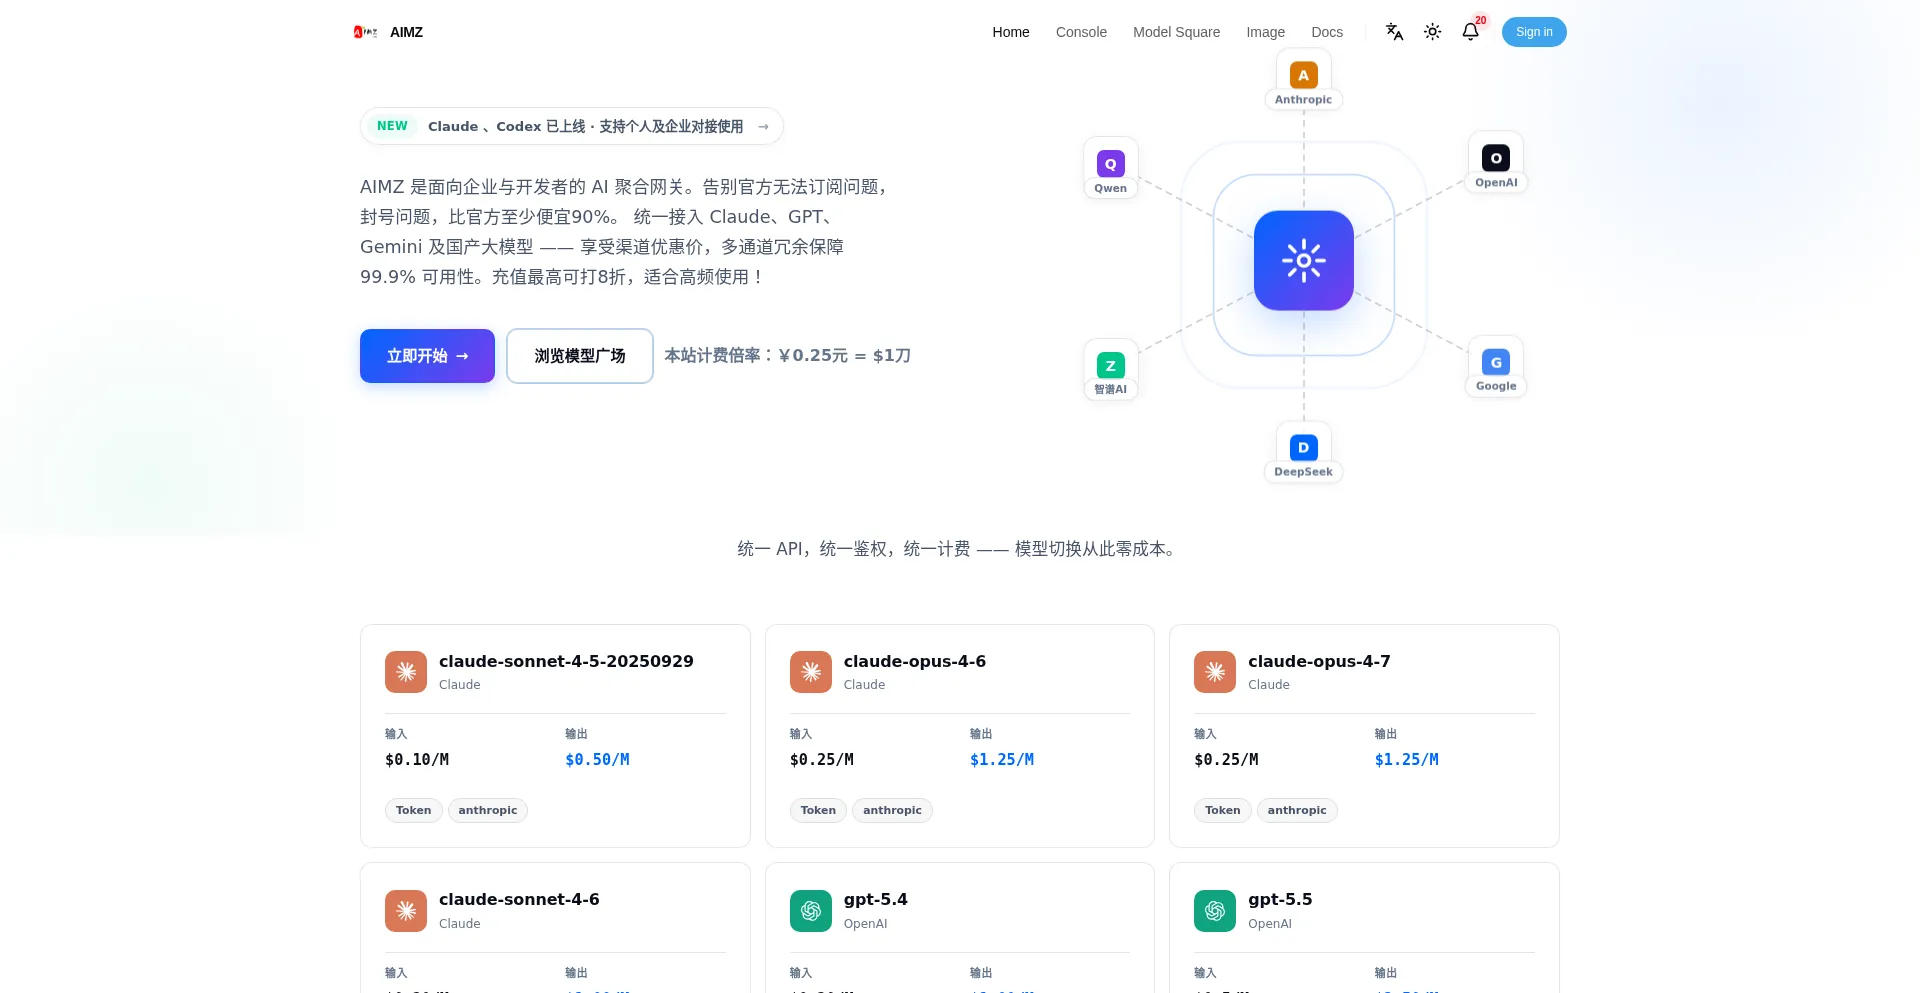Viewport: 1920px width, 993px height.
Task: Click the Sign in button
Action: (x=1534, y=32)
